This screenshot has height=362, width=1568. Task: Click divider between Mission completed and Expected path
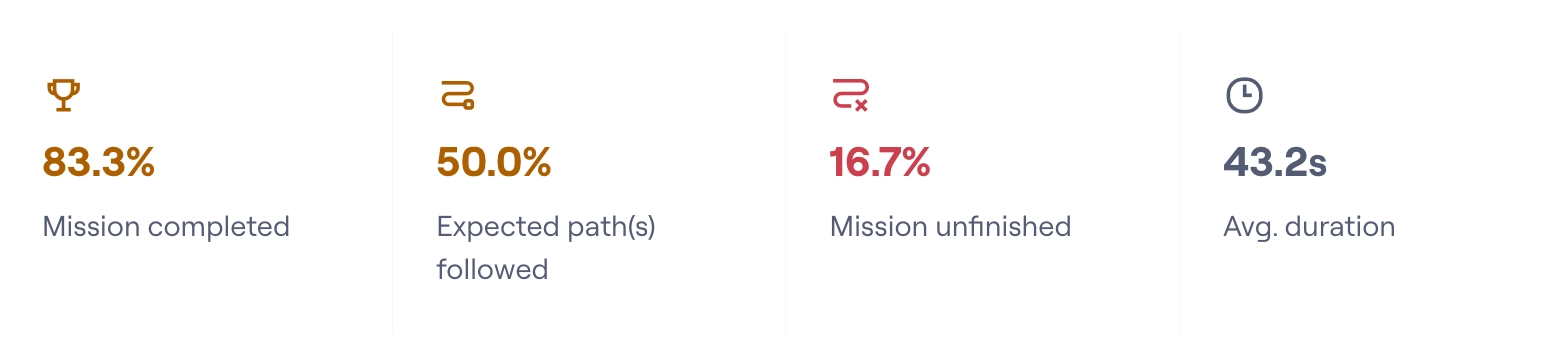click(x=393, y=181)
